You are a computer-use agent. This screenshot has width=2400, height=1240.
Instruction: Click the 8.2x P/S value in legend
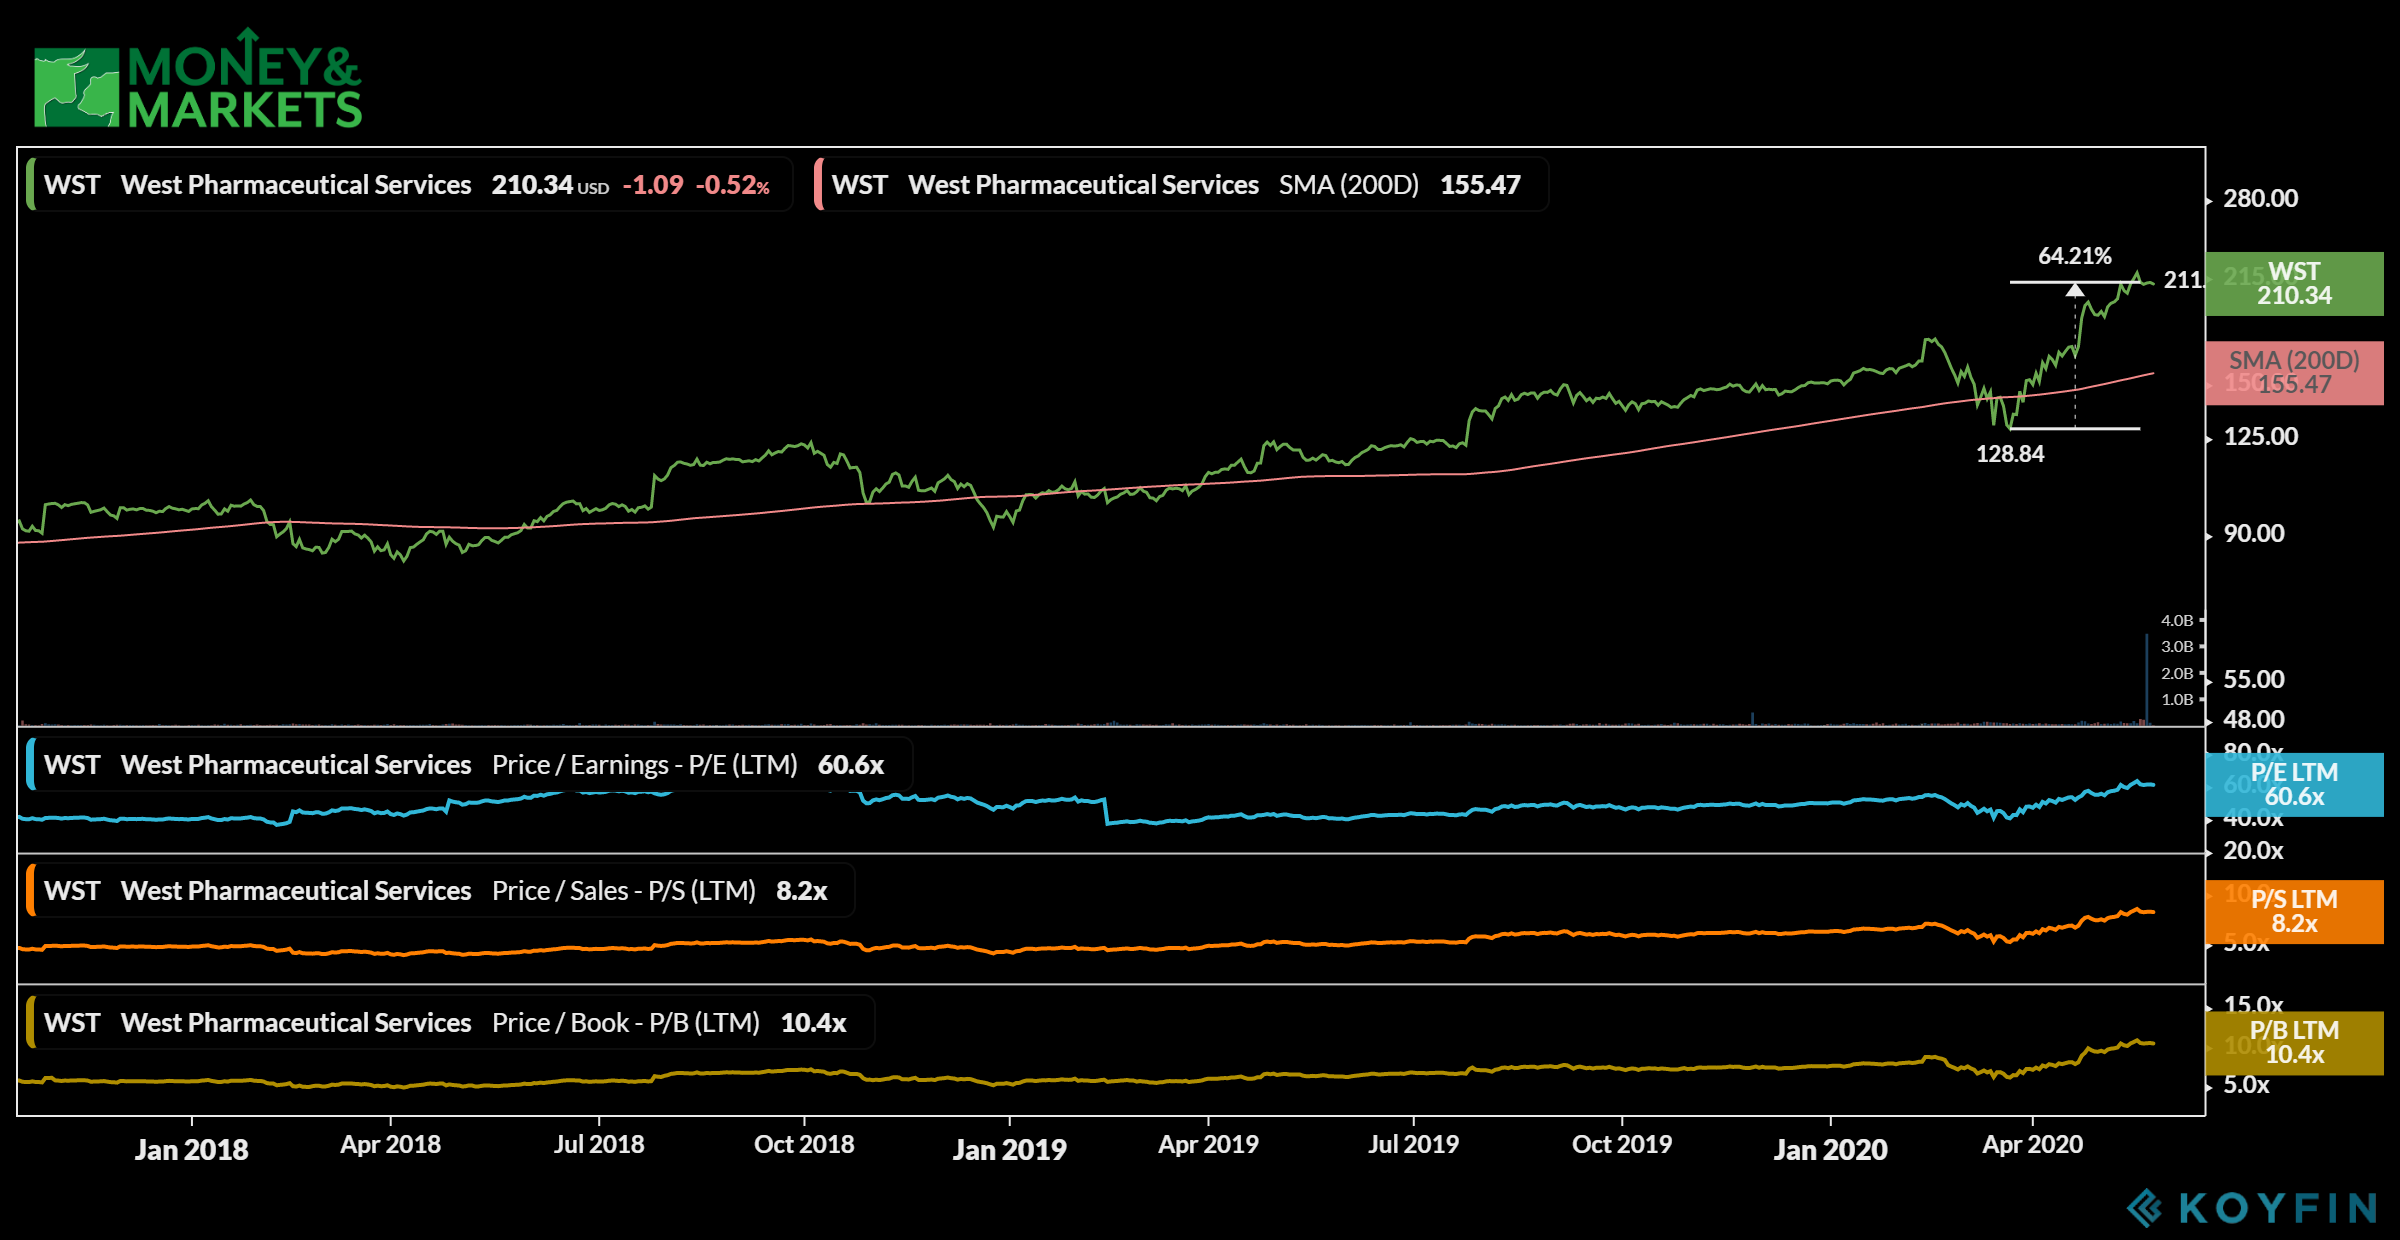[802, 891]
